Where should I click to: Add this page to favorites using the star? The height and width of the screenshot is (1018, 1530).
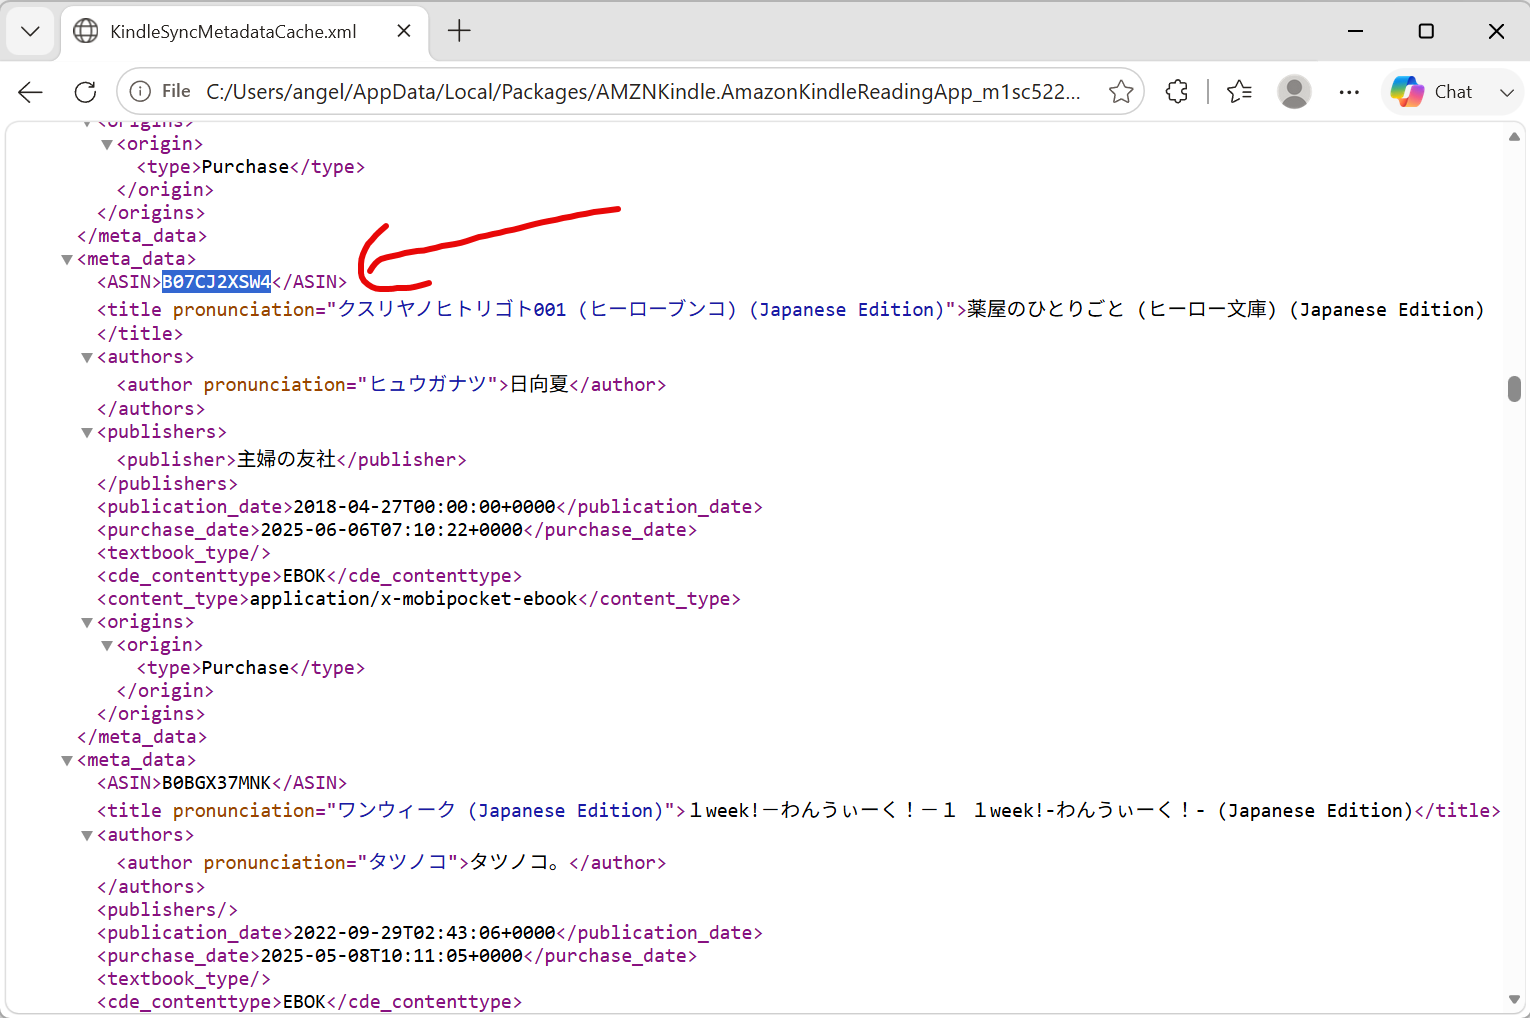pyautogui.click(x=1121, y=92)
